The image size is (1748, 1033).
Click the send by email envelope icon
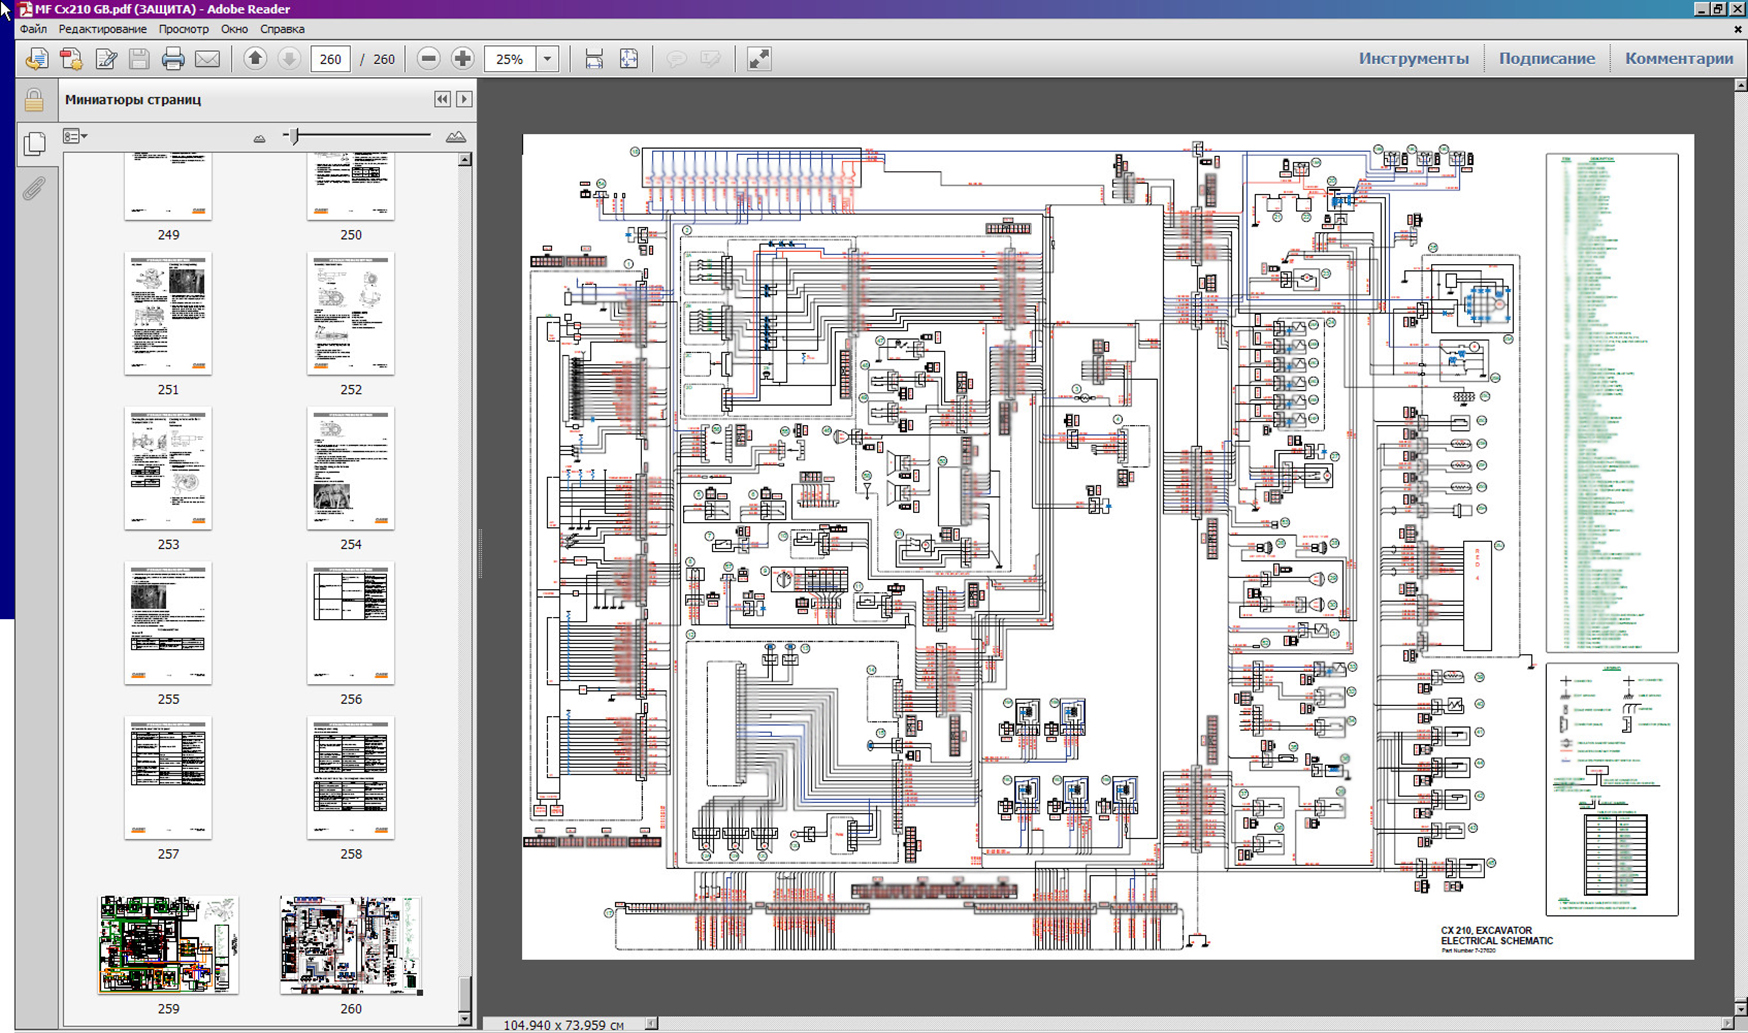click(207, 59)
